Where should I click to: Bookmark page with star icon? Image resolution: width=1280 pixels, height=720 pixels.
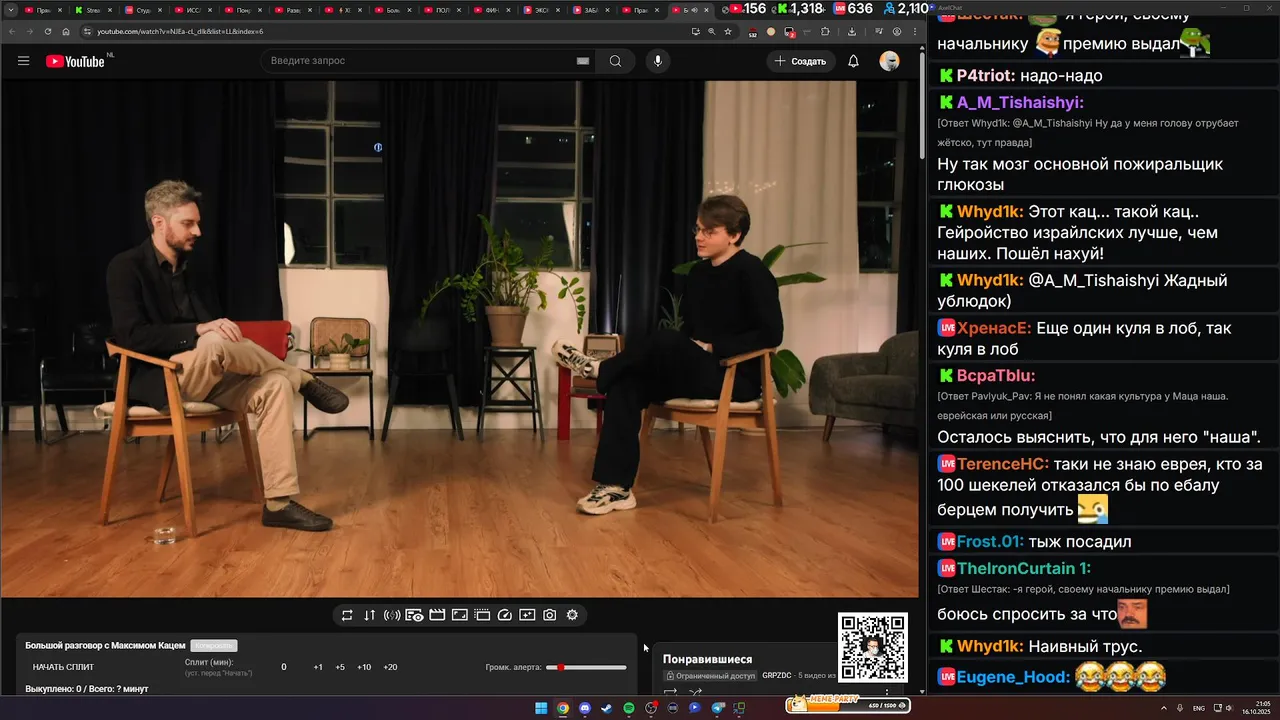coord(728,31)
